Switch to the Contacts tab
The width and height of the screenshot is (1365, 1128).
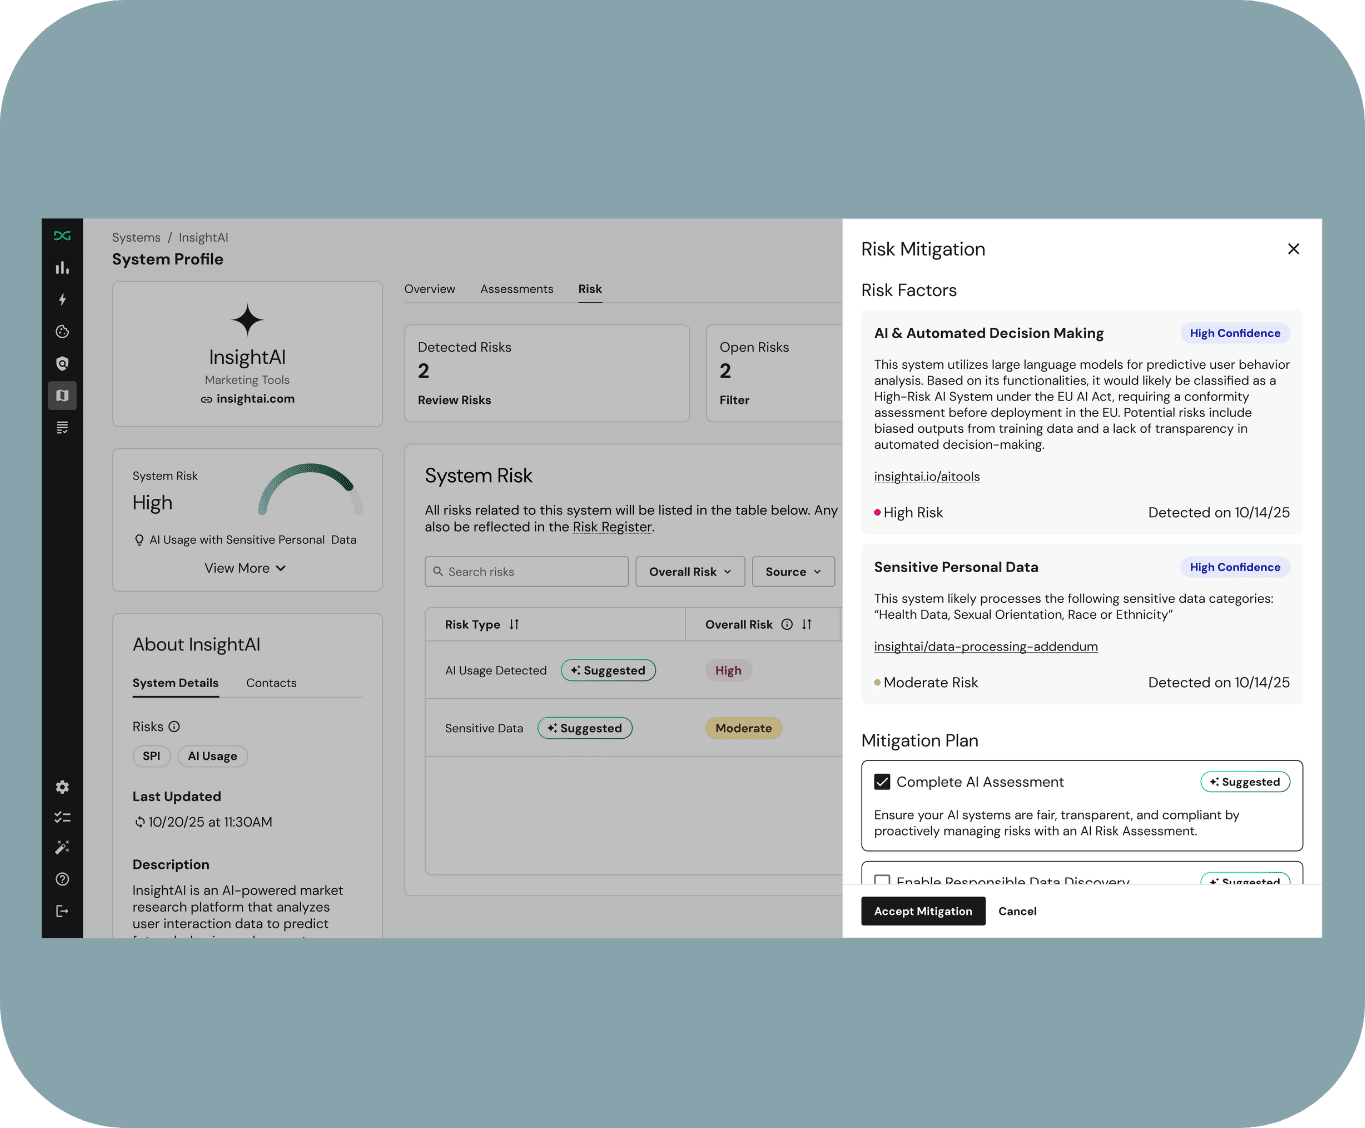pos(271,683)
